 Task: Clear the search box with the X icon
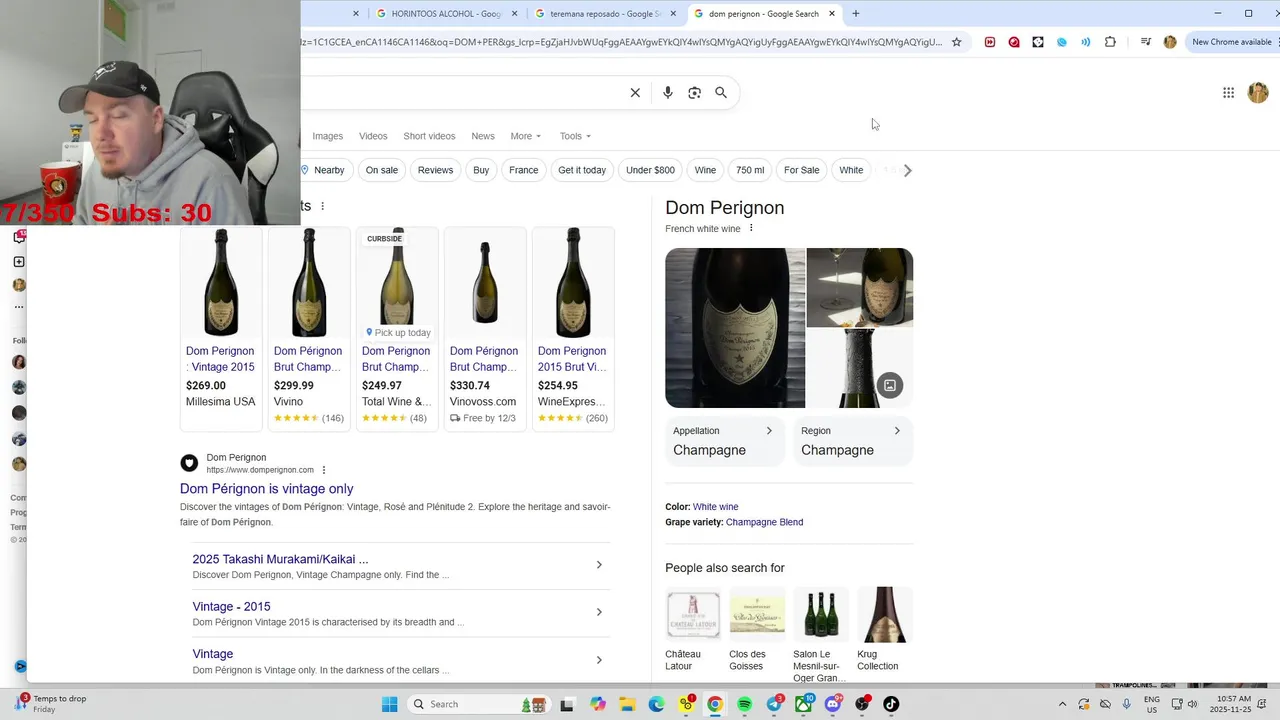pyautogui.click(x=635, y=93)
